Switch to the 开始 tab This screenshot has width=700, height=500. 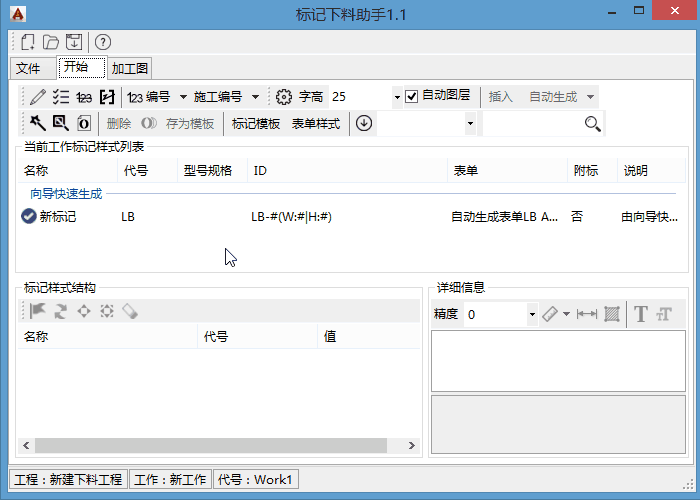(82, 67)
